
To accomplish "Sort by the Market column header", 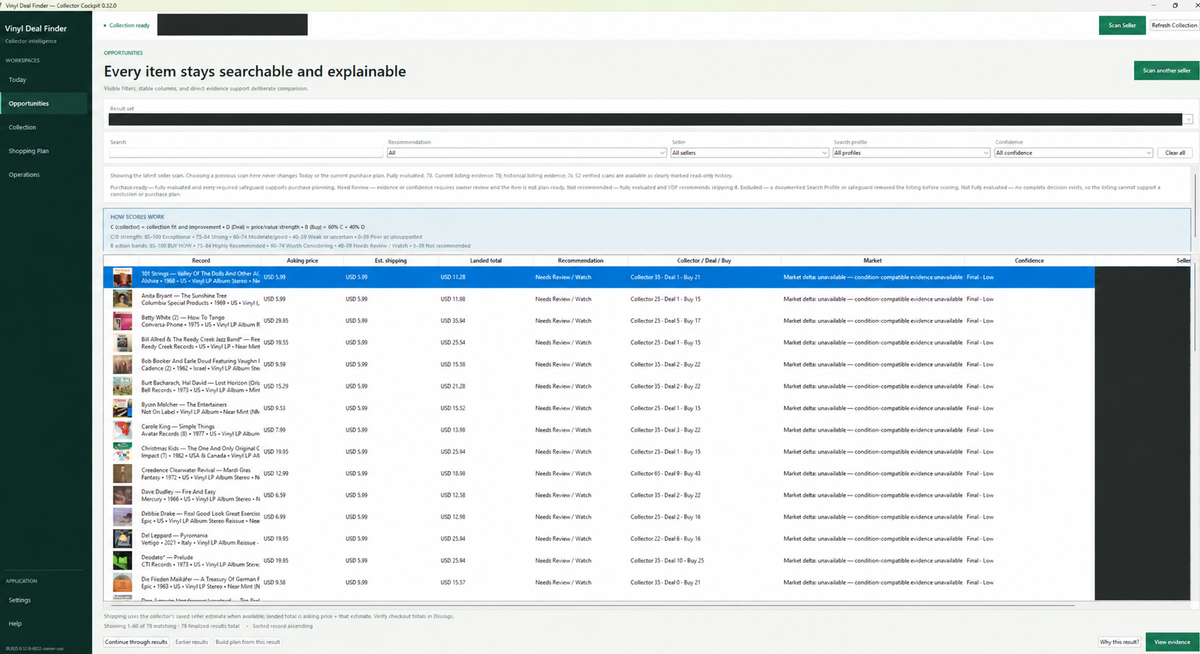I will 872,260.
